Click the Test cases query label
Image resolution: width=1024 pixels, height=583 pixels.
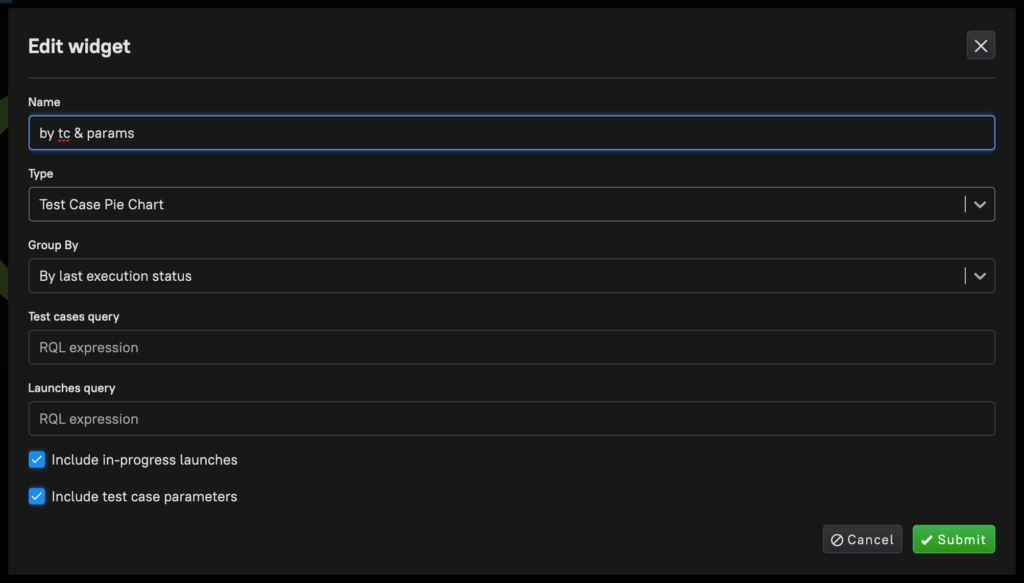tap(74, 317)
